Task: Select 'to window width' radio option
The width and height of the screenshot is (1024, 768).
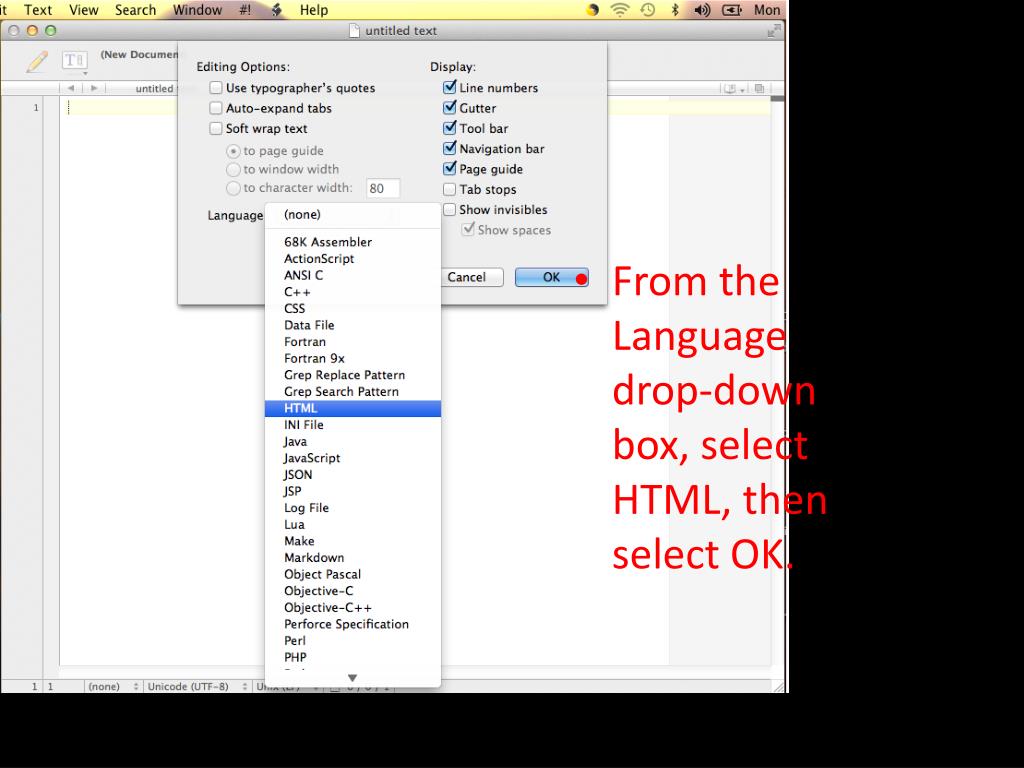Action: pyautogui.click(x=233, y=170)
